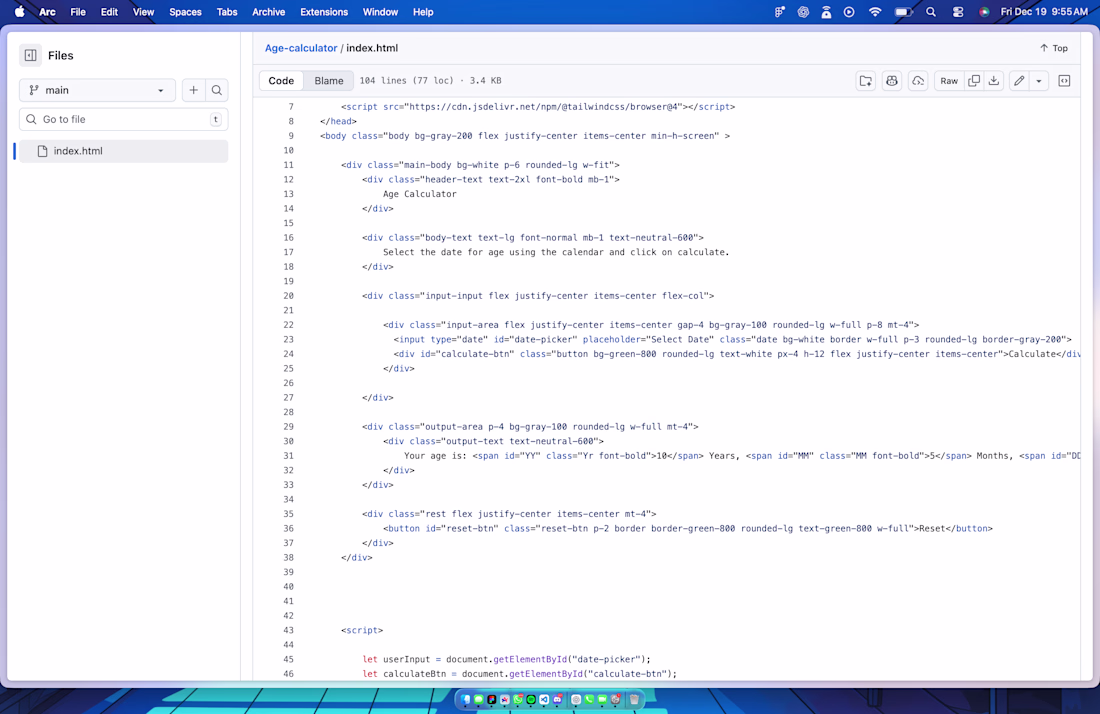Open Trash from the Dock

click(634, 699)
